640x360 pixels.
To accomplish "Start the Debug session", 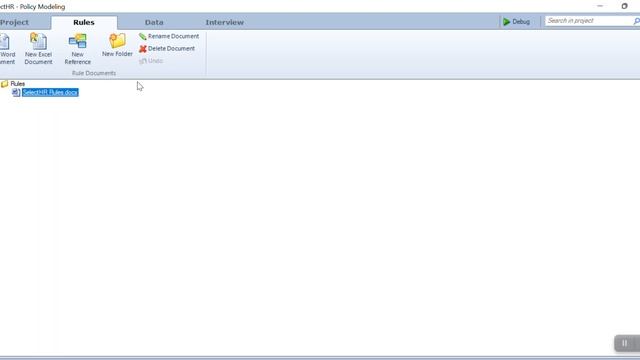I will (516, 22).
